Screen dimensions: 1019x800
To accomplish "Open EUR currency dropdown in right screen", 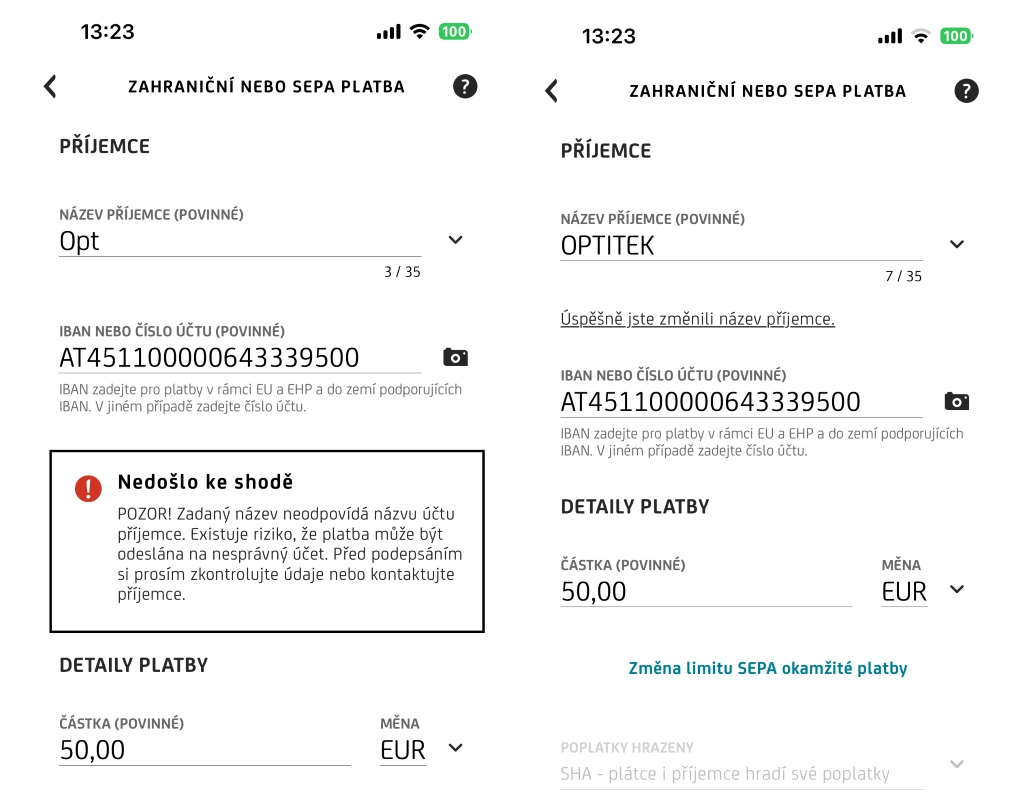I will point(956,590).
